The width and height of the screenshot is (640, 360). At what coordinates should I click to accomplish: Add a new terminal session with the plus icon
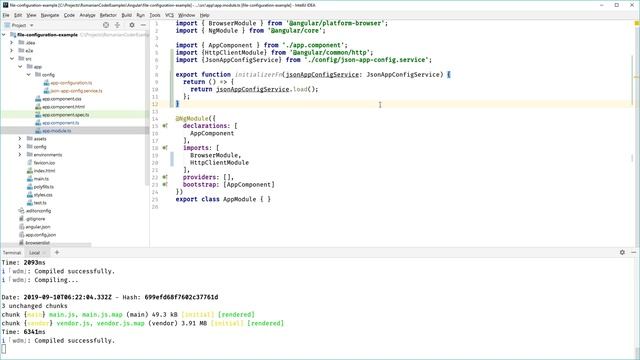click(x=57, y=252)
